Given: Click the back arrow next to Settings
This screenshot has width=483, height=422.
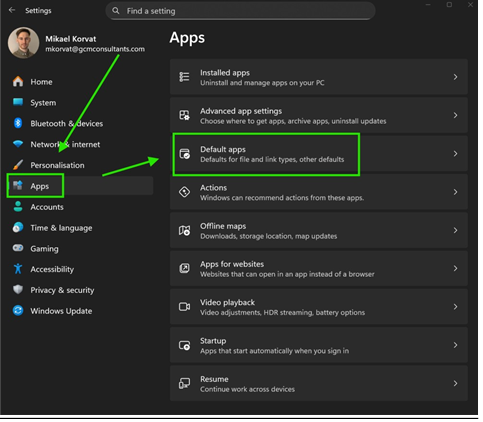Looking at the screenshot, I should [12, 10].
